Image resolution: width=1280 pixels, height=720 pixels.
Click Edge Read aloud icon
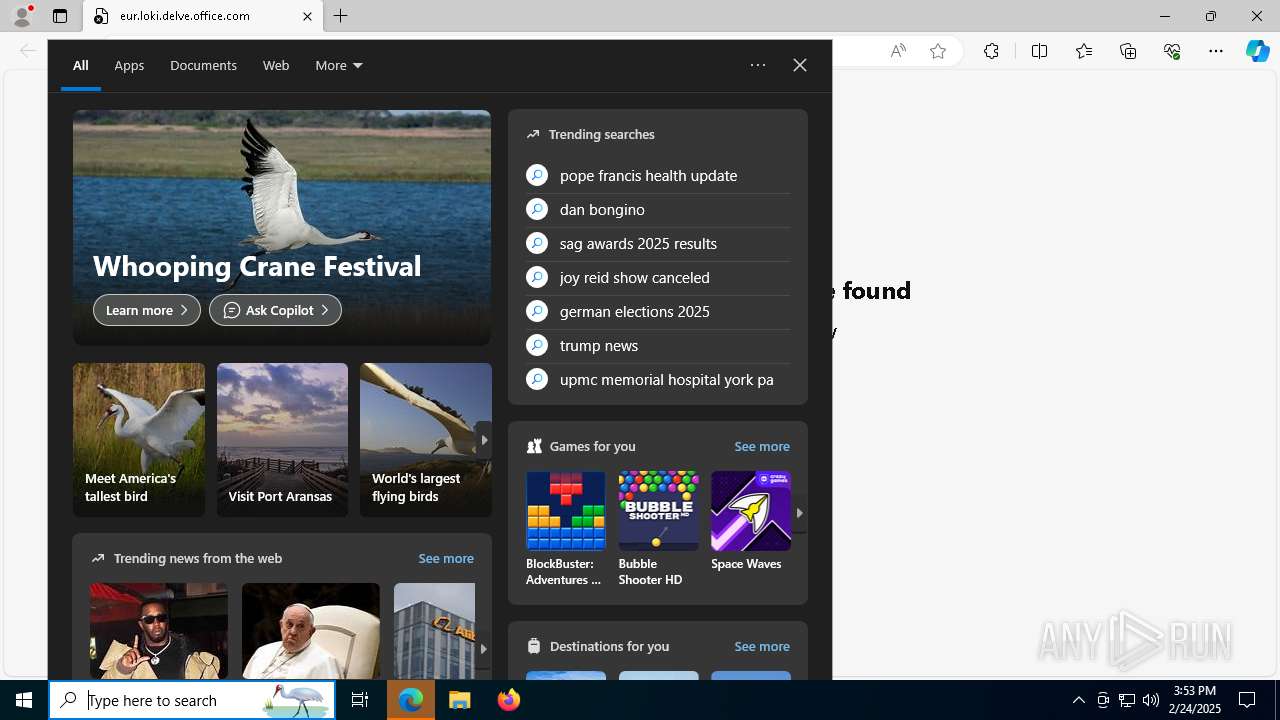click(x=898, y=51)
